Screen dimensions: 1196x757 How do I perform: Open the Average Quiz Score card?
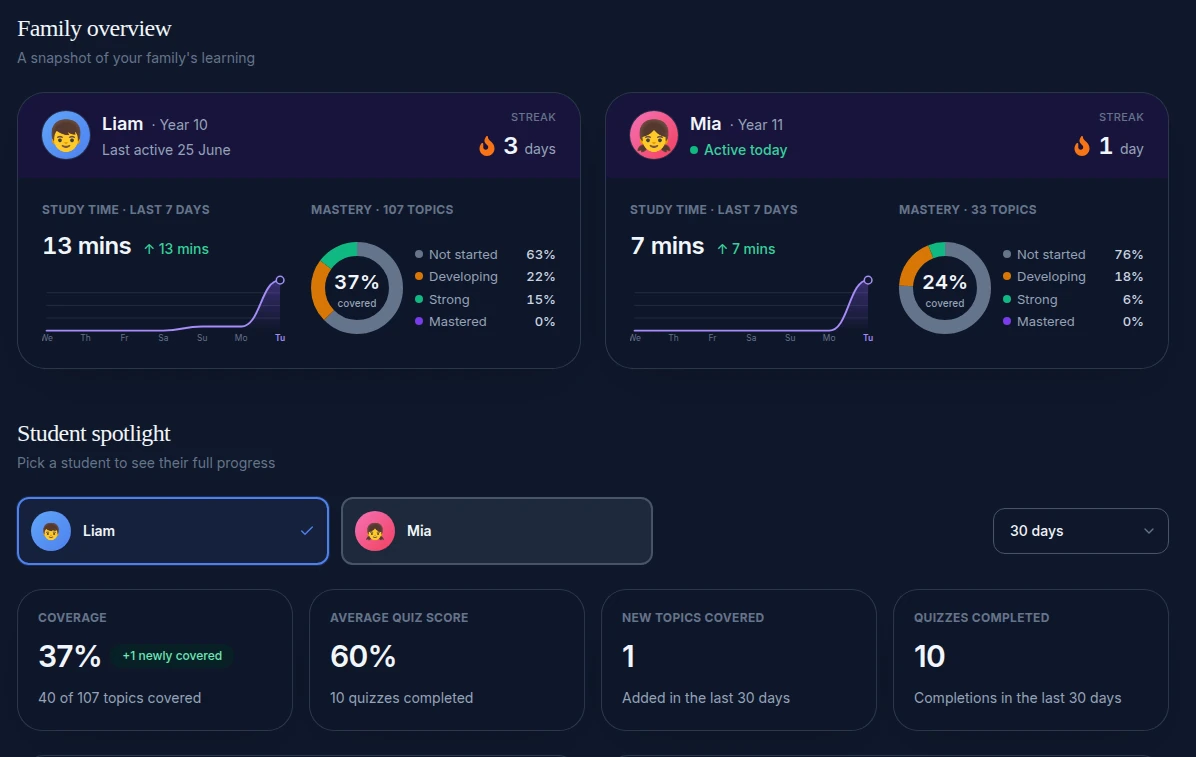point(447,660)
